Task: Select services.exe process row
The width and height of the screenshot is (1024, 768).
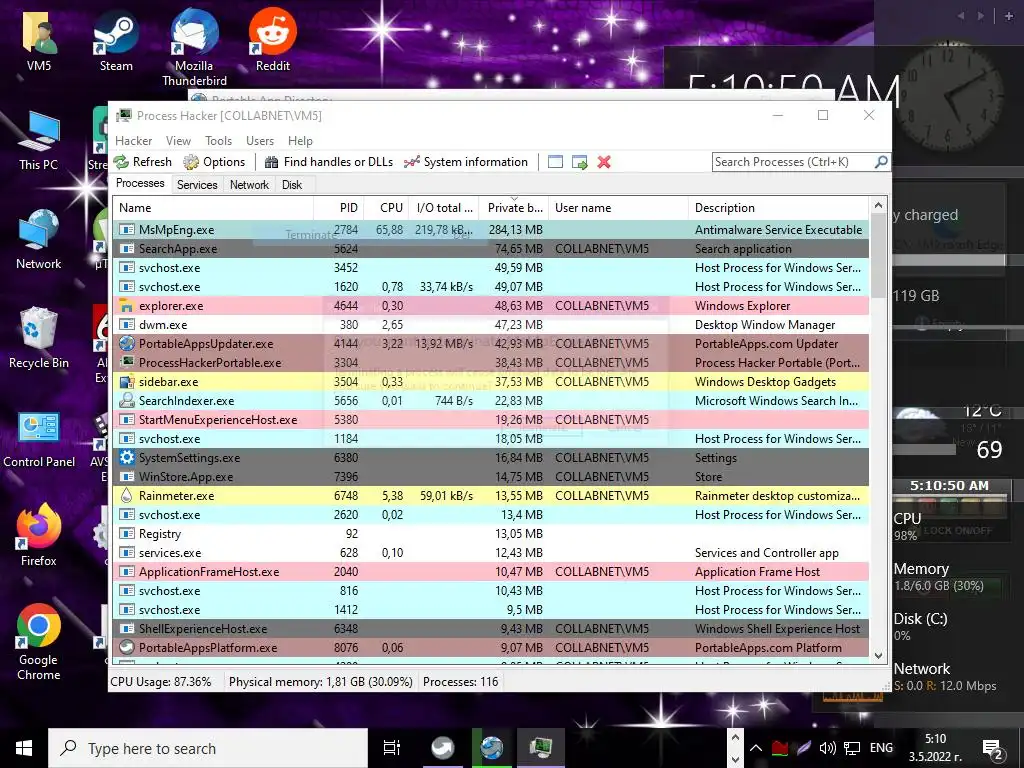Action: (491, 552)
